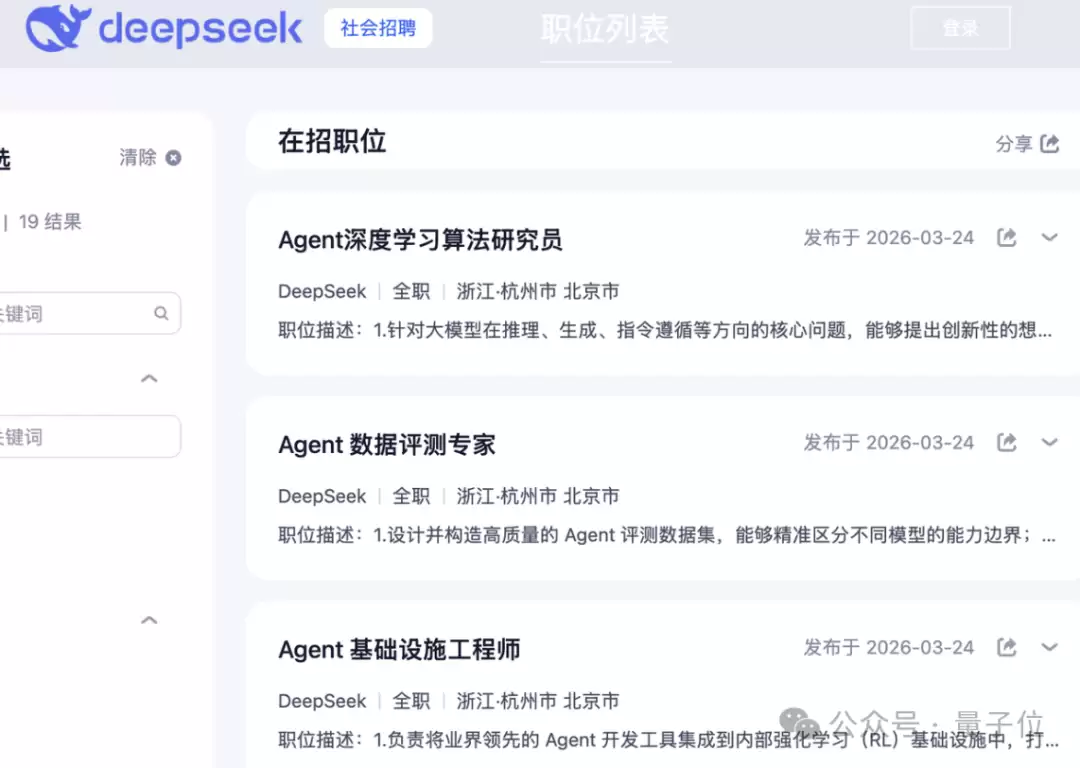1080x768 pixels.
Task: Open the Agent 数据评测专家 job posting
Action: 386,444
